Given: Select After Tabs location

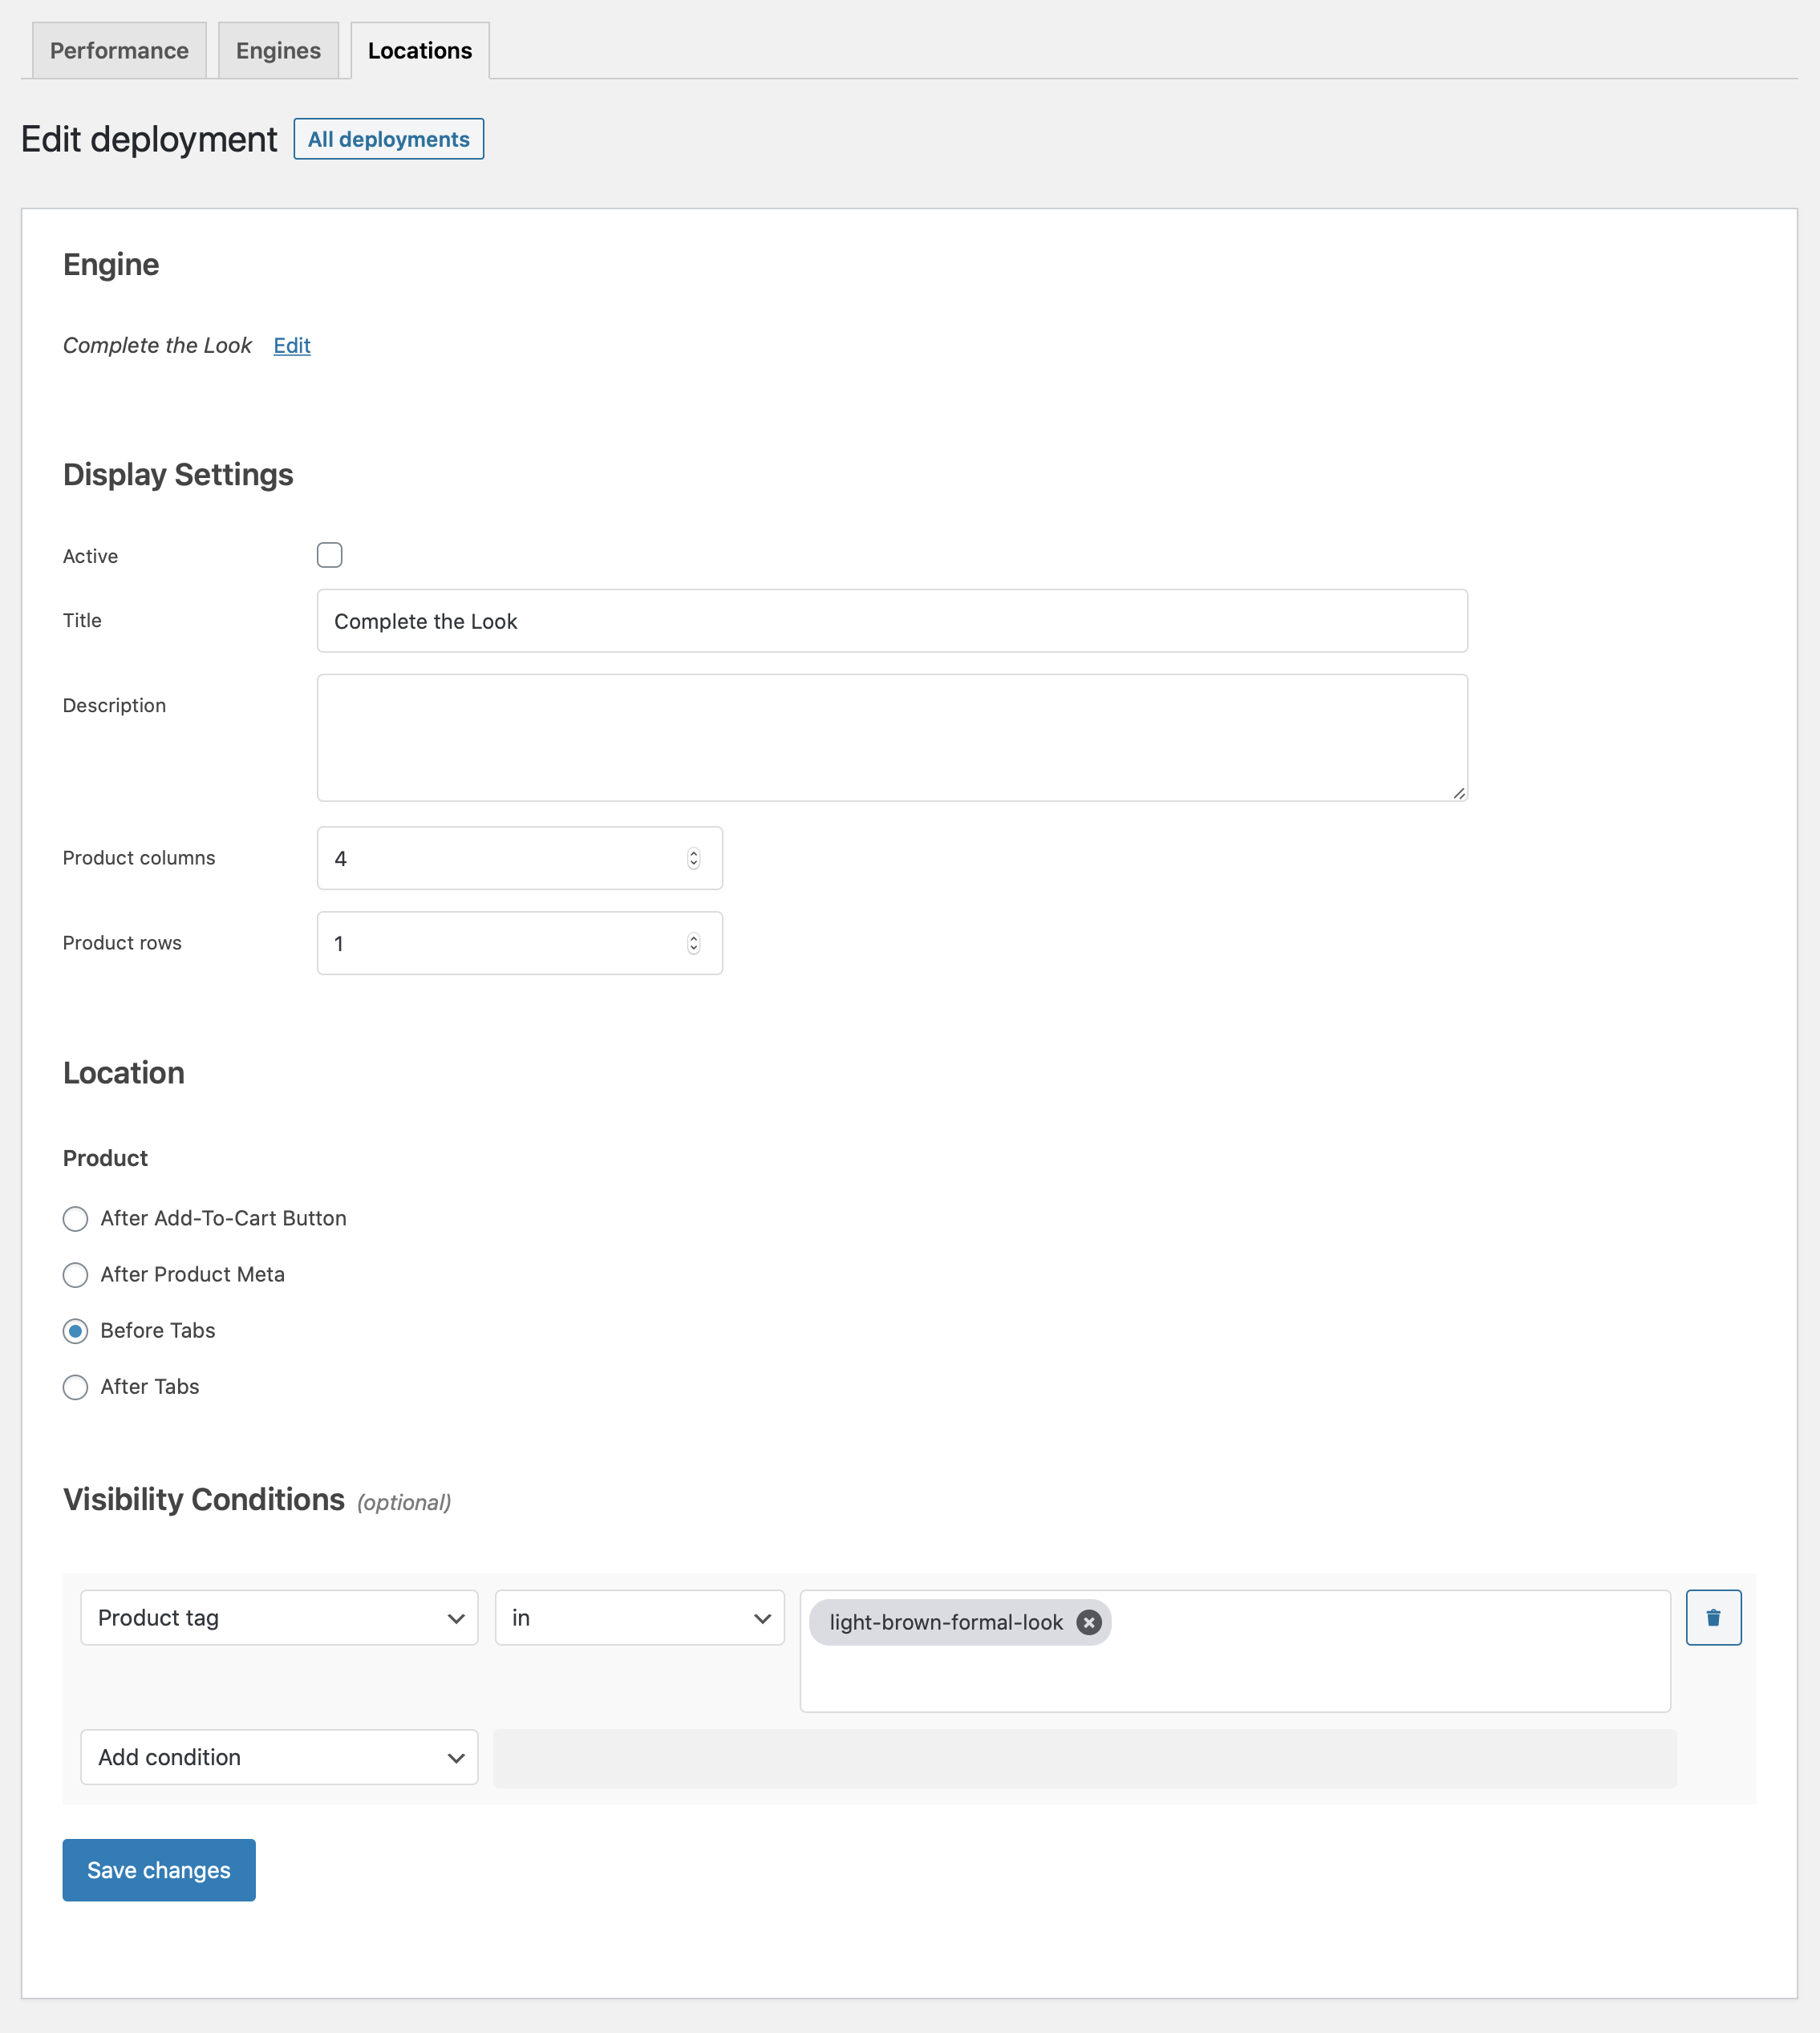Looking at the screenshot, I should point(75,1386).
